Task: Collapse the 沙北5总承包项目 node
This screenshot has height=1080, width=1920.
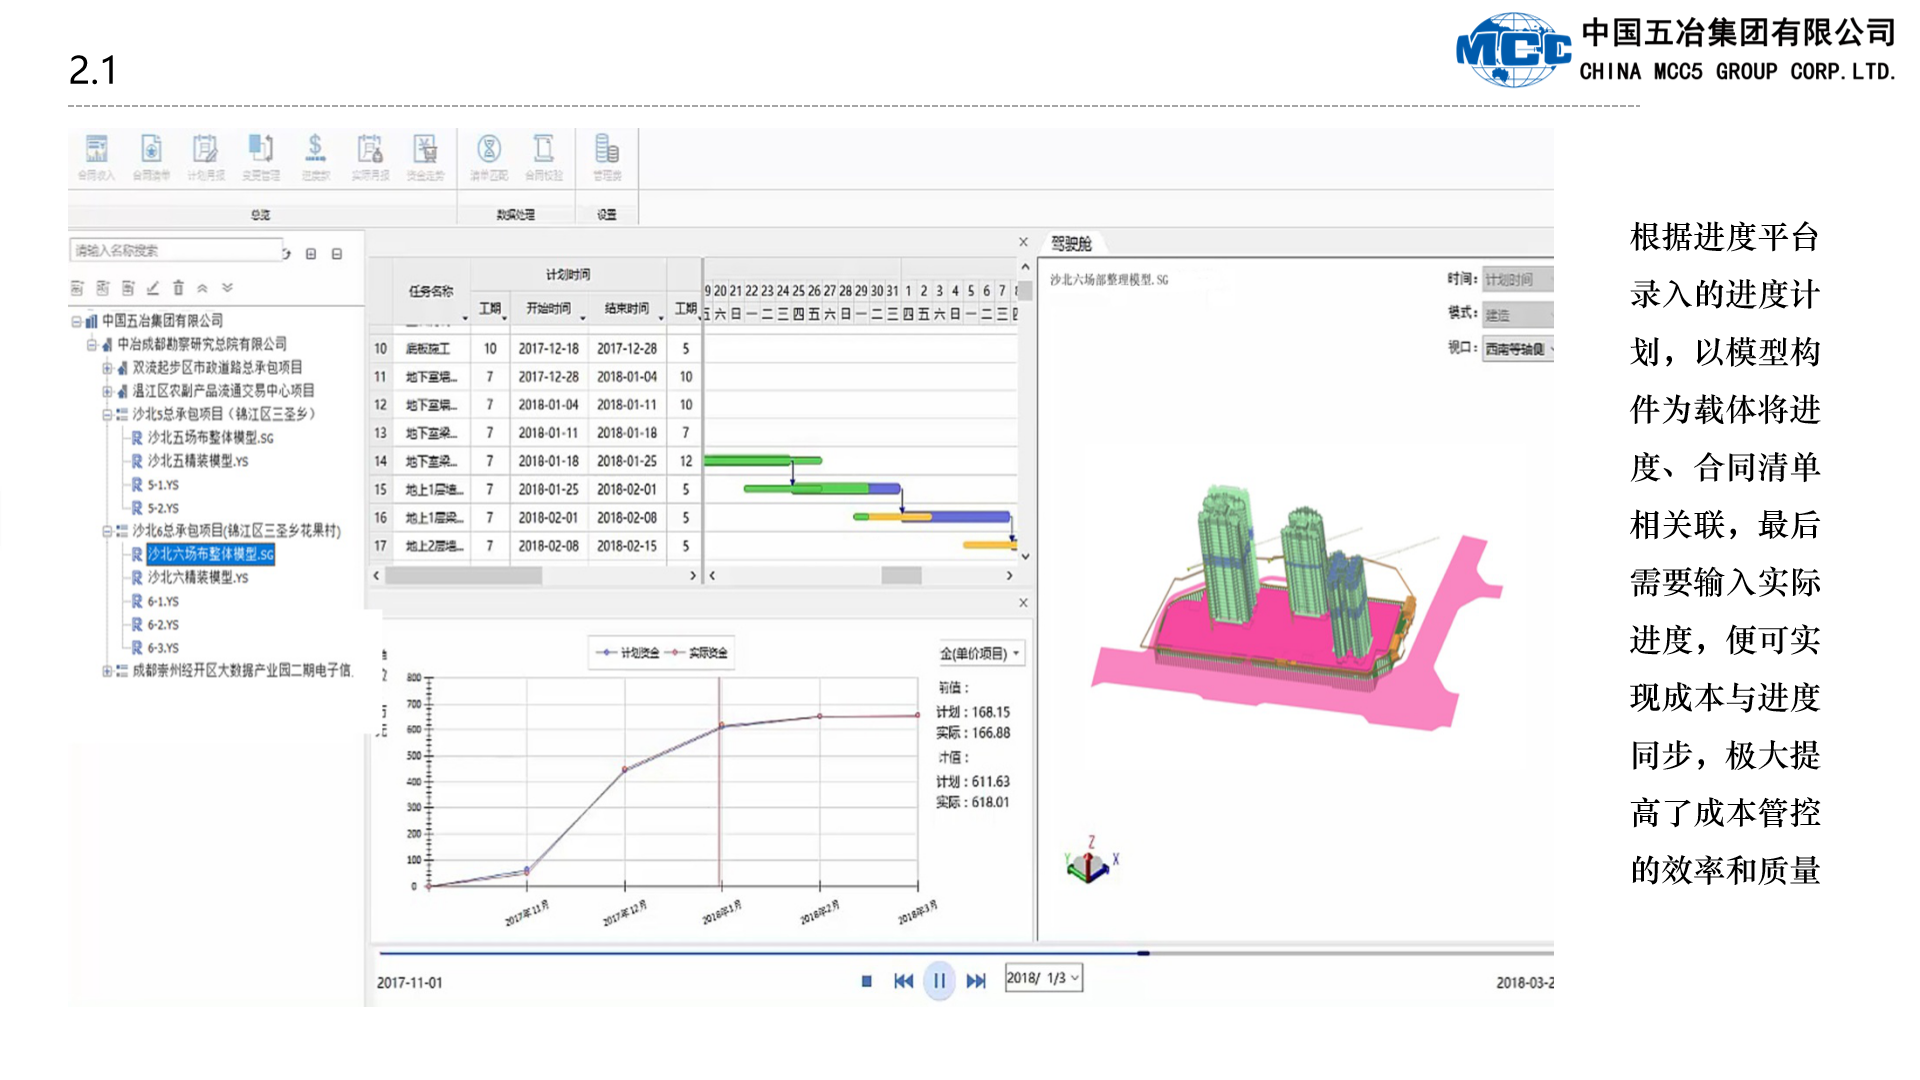Action: pyautogui.click(x=106, y=414)
